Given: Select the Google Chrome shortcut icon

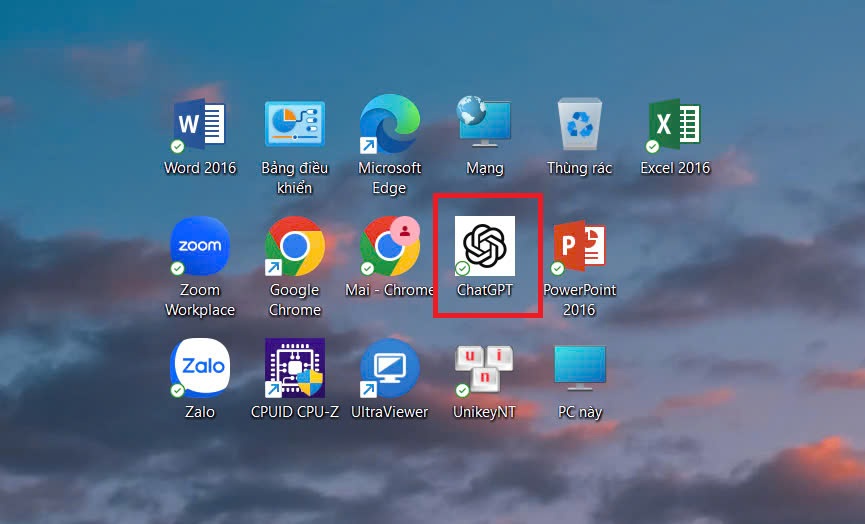Looking at the screenshot, I should (295, 246).
